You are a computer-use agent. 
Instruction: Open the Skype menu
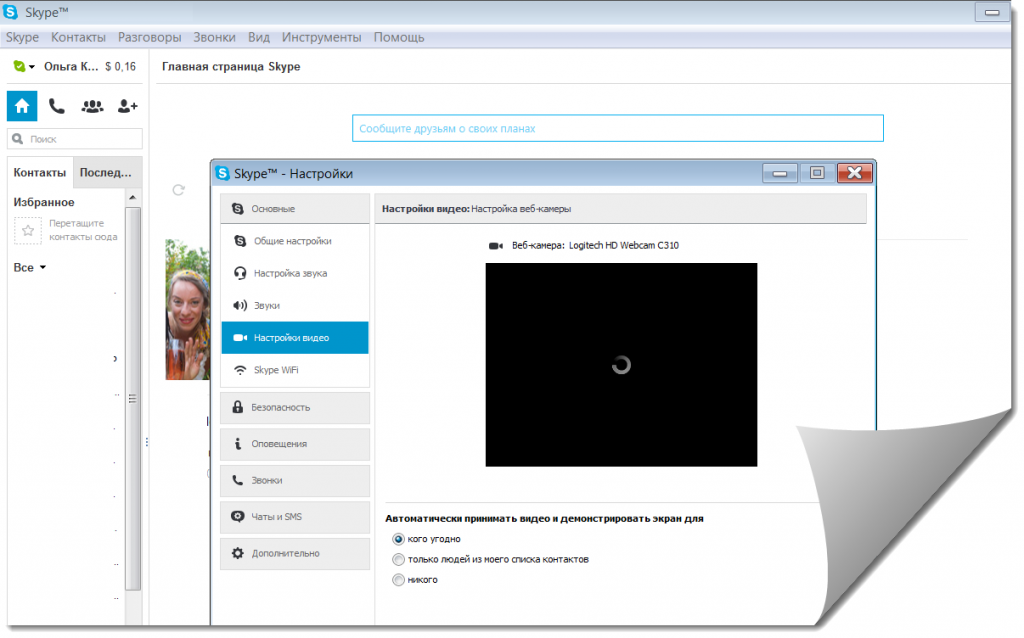[x=22, y=37]
